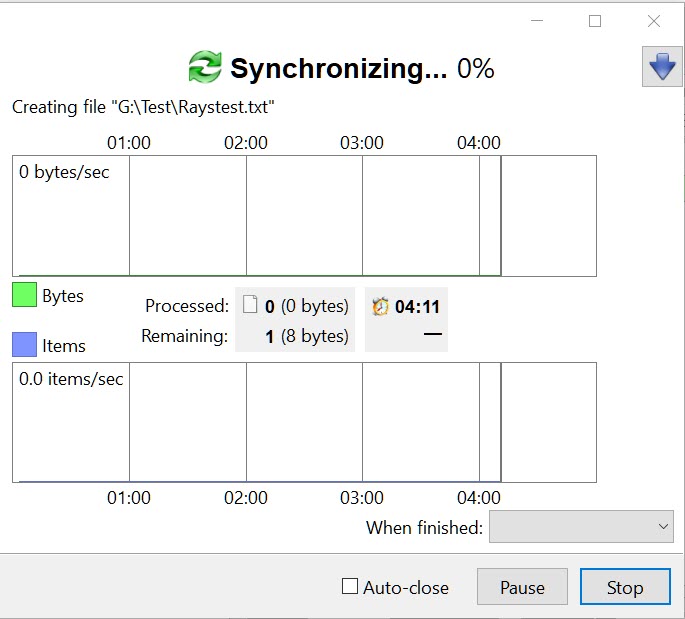Click the green synchronizing arrows icon
685x619 pixels.
click(205, 67)
